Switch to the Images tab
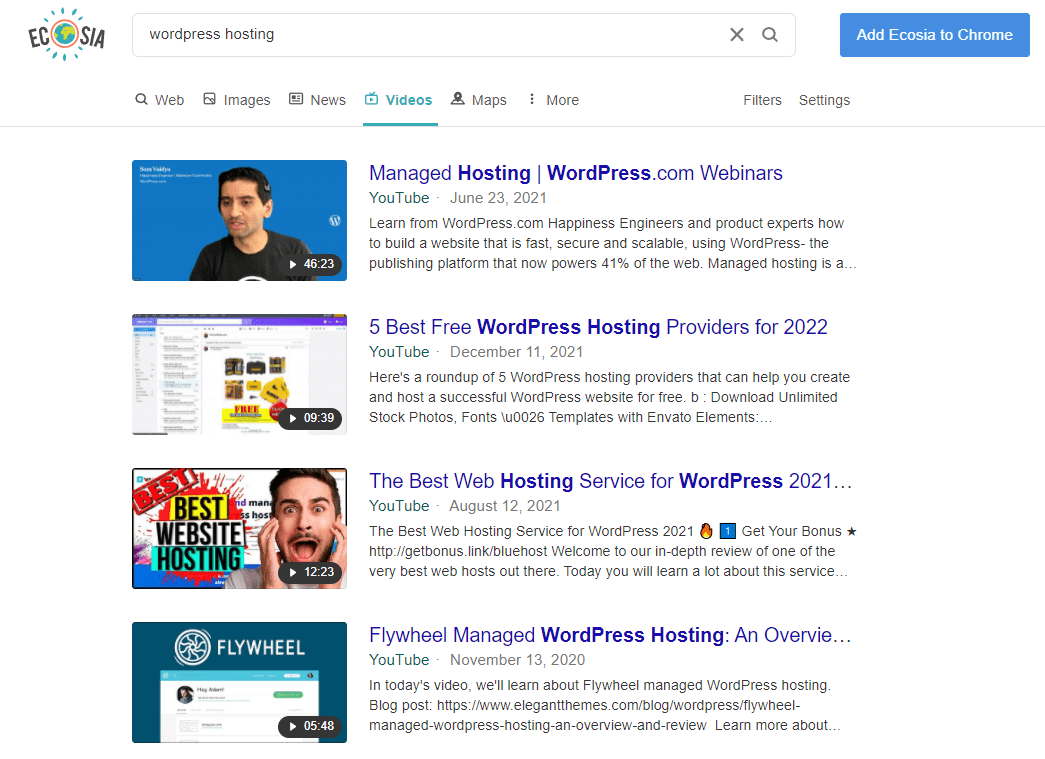The width and height of the screenshot is (1045, 759). (x=237, y=100)
